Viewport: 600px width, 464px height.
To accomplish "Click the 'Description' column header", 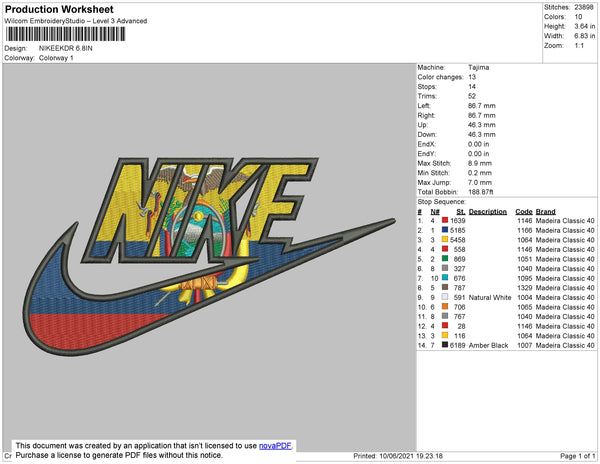I will [x=488, y=212].
